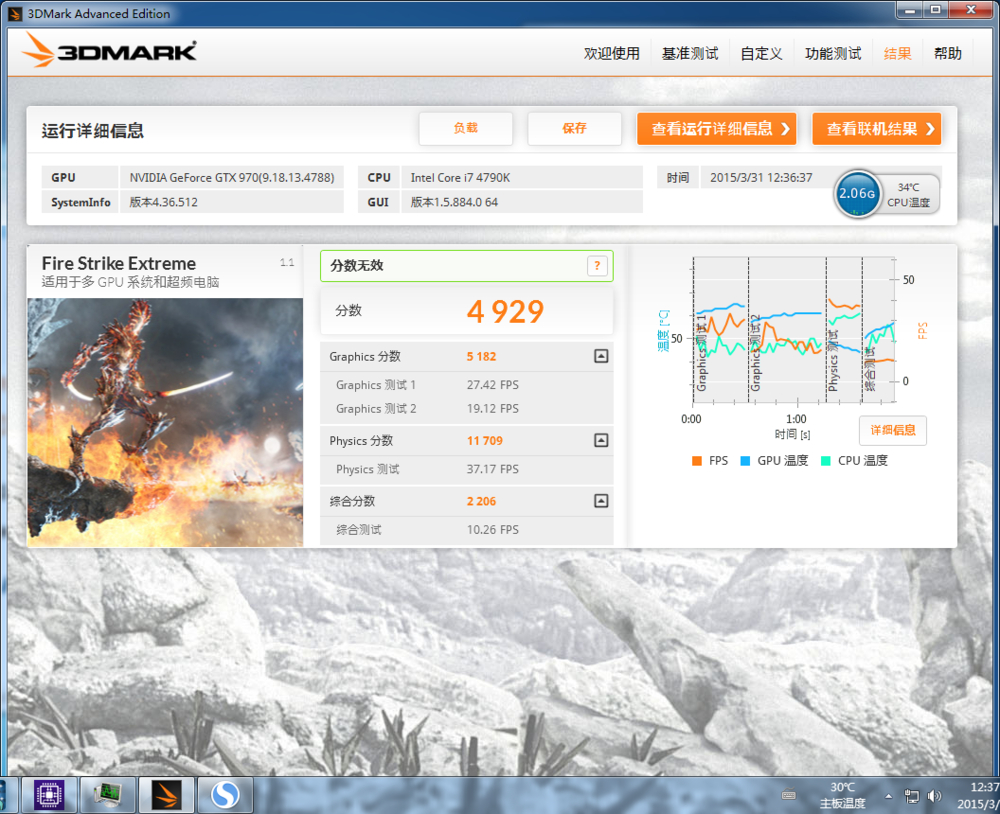Viewport: 1000px width, 814px height.
Task: Click Physics 测试 value 37.17 FPS
Action: pos(492,469)
